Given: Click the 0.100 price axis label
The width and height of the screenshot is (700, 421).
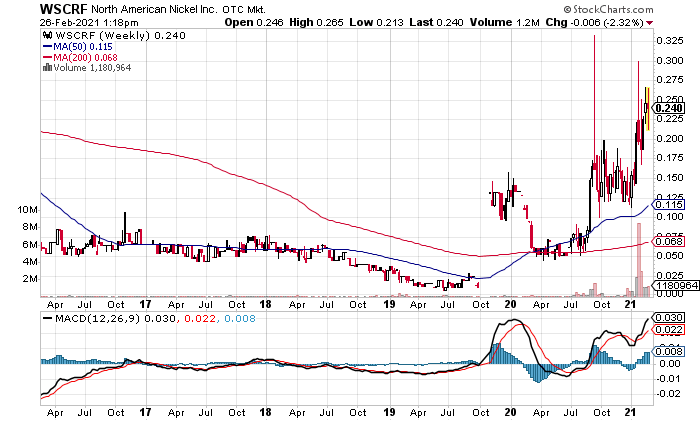Looking at the screenshot, I should coord(670,217).
